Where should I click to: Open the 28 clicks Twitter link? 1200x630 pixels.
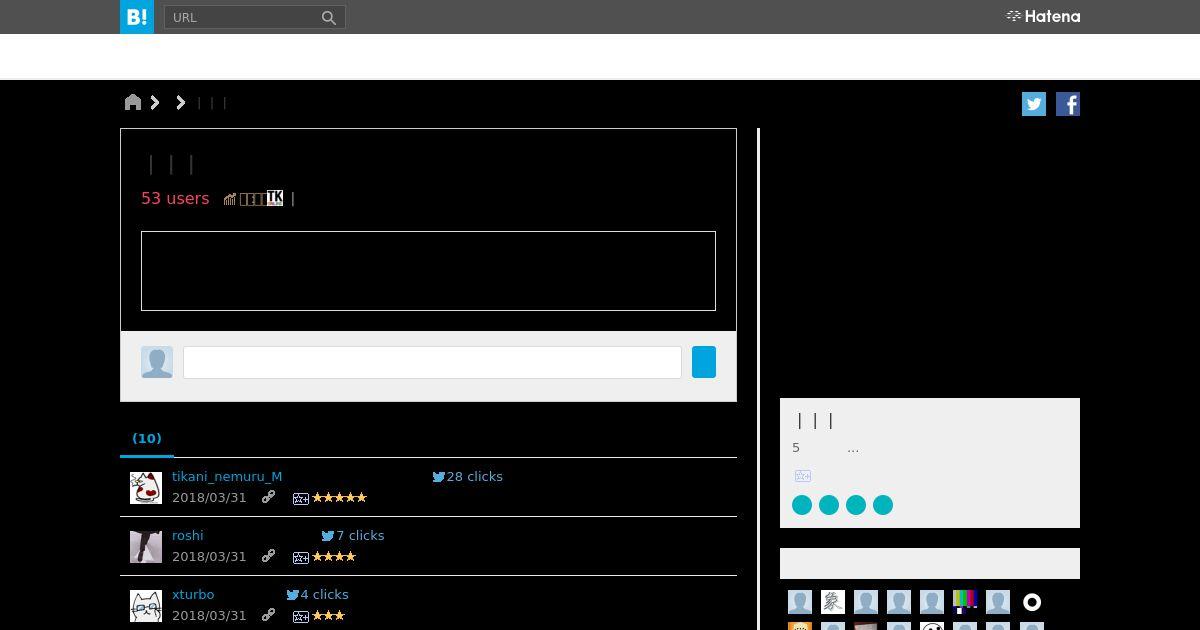coord(468,476)
